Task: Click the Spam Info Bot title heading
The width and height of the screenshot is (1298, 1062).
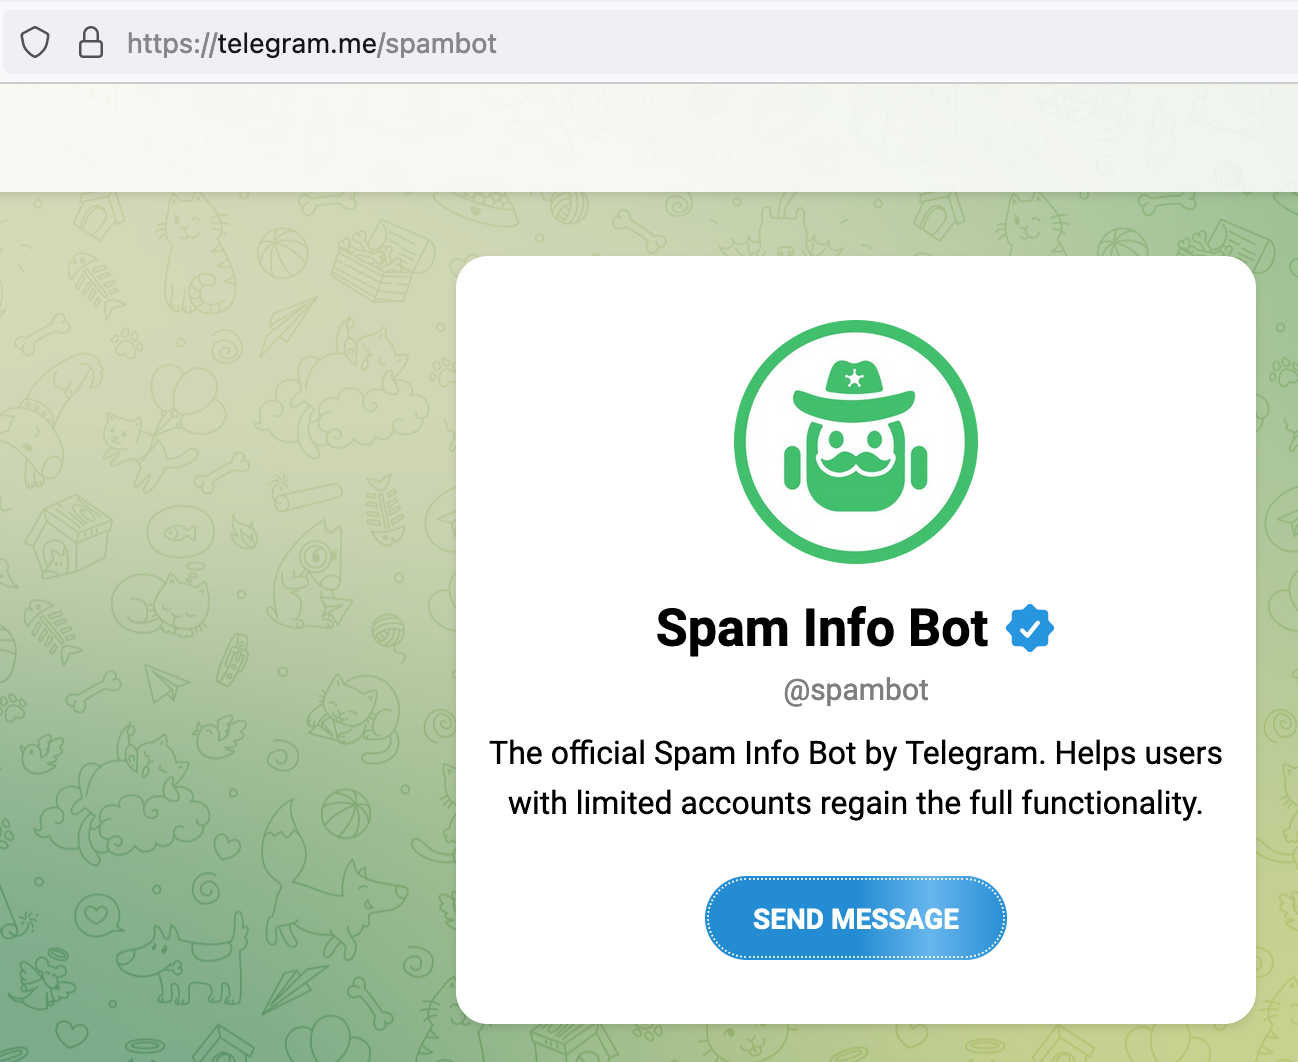Action: 822,628
